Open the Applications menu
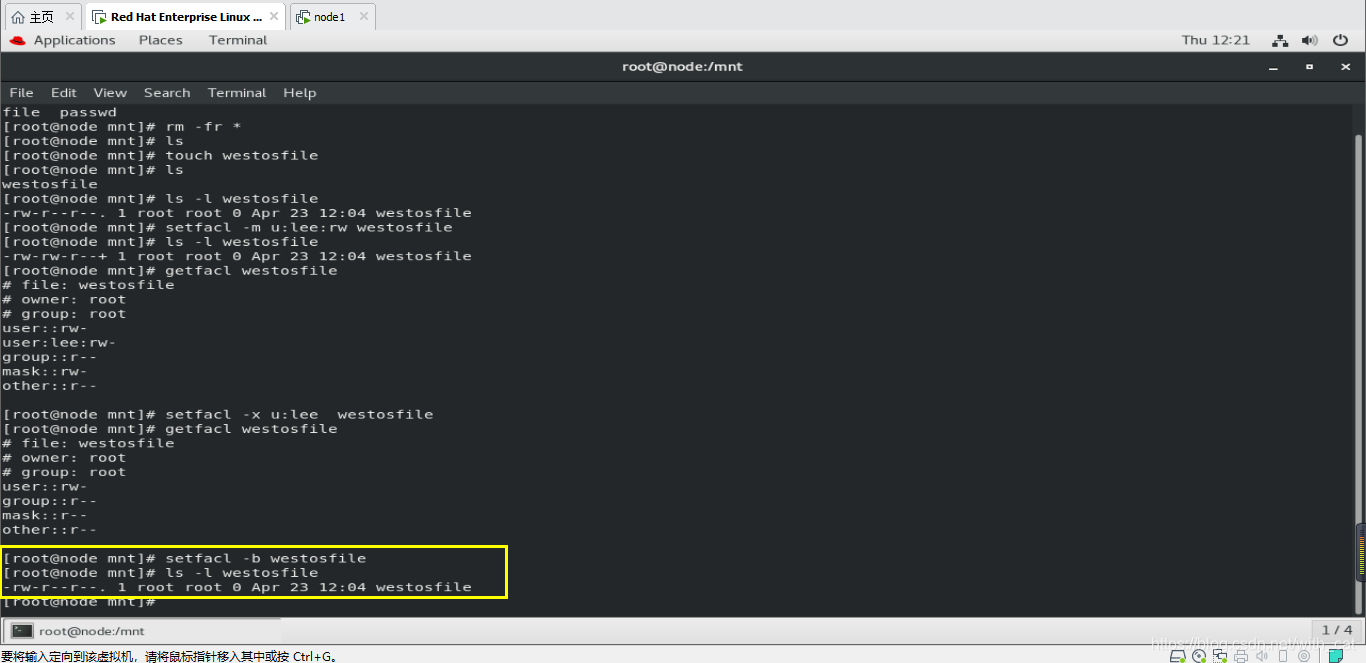The width and height of the screenshot is (1366, 663). tap(74, 40)
